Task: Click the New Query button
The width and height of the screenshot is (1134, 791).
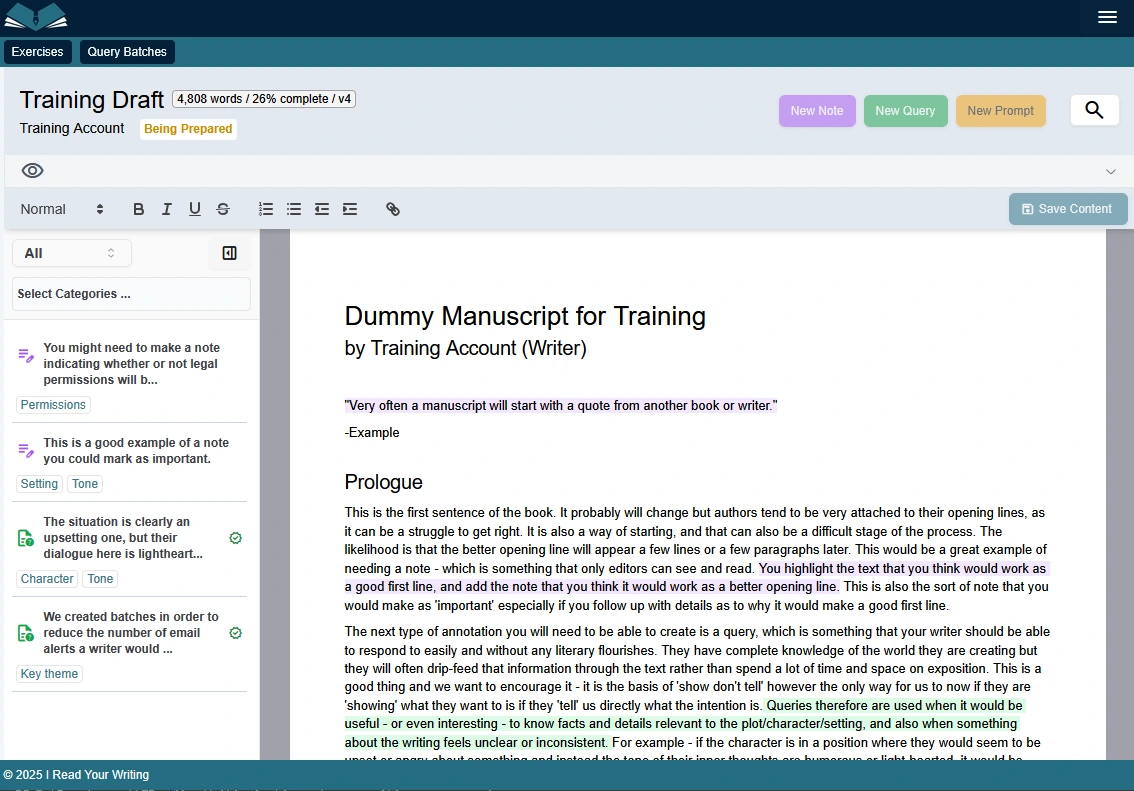Action: click(x=905, y=110)
